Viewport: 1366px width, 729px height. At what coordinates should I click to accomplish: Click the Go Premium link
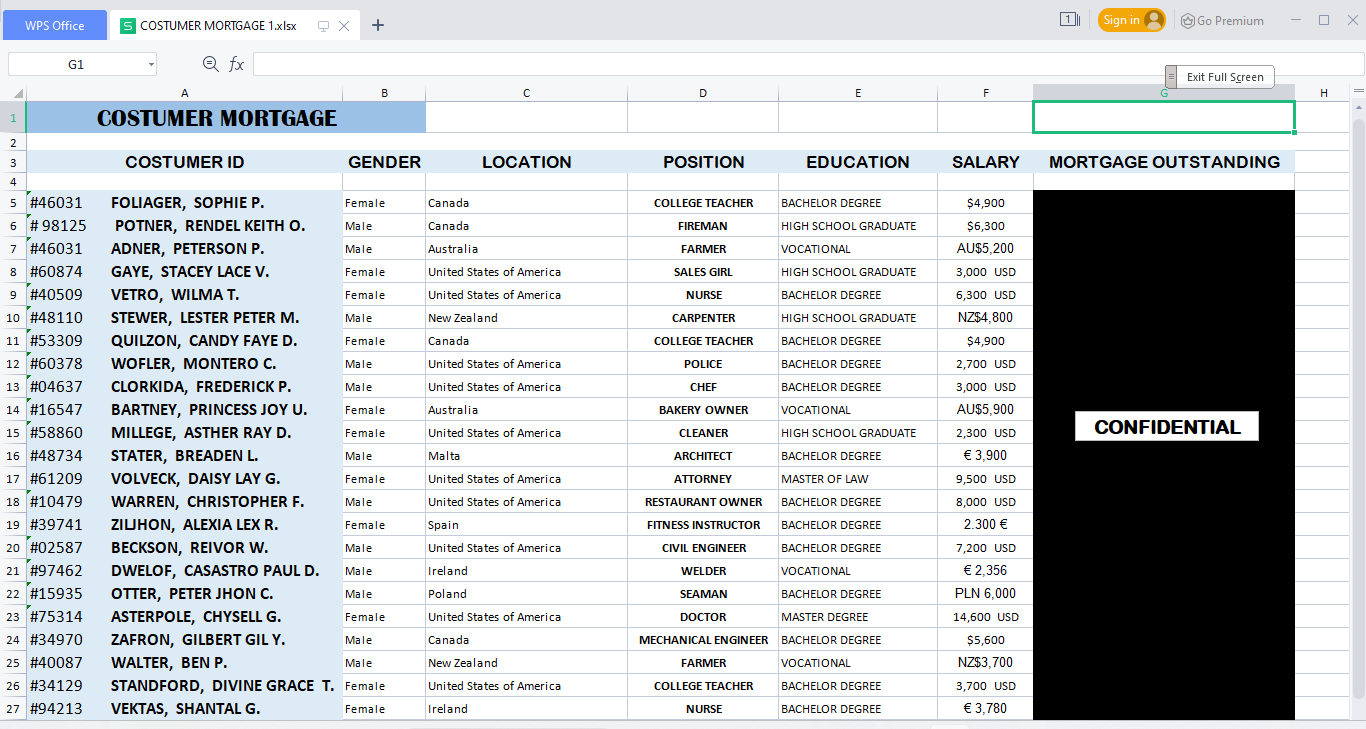(x=1222, y=20)
